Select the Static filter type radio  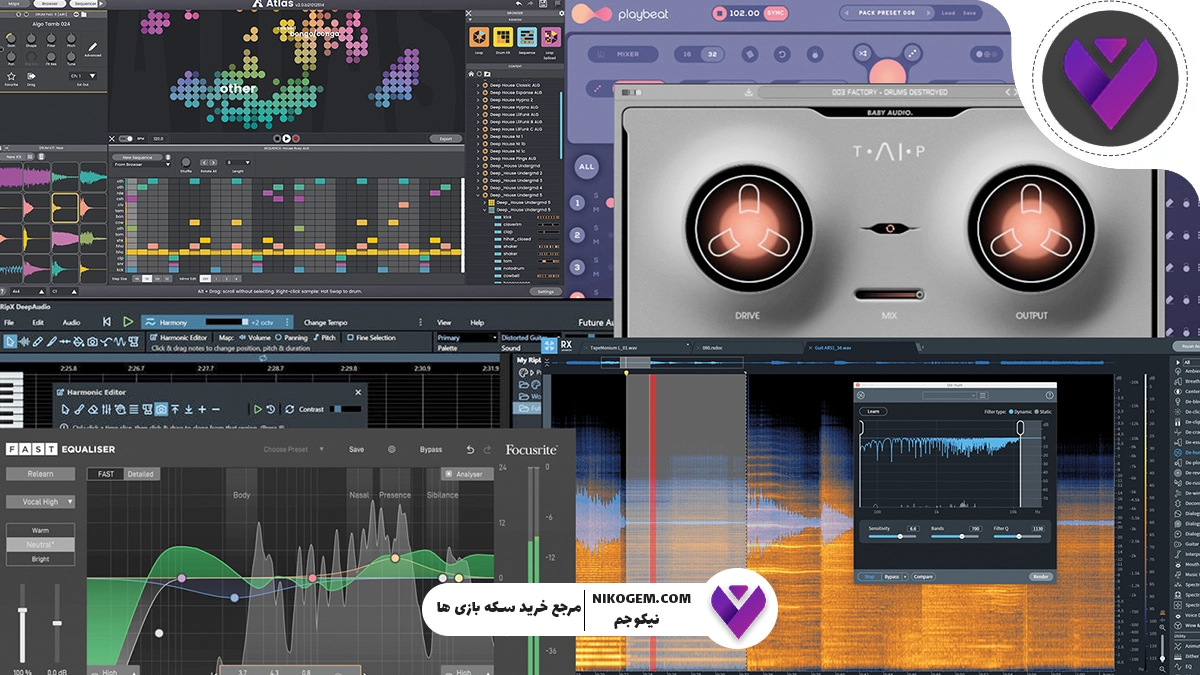point(1036,411)
